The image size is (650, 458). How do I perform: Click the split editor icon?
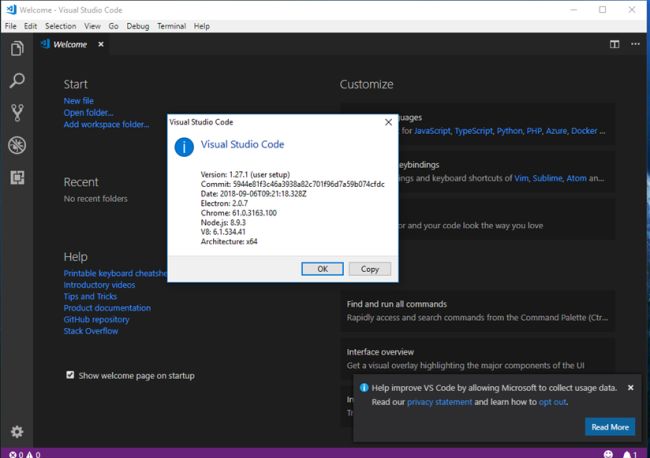pos(614,44)
